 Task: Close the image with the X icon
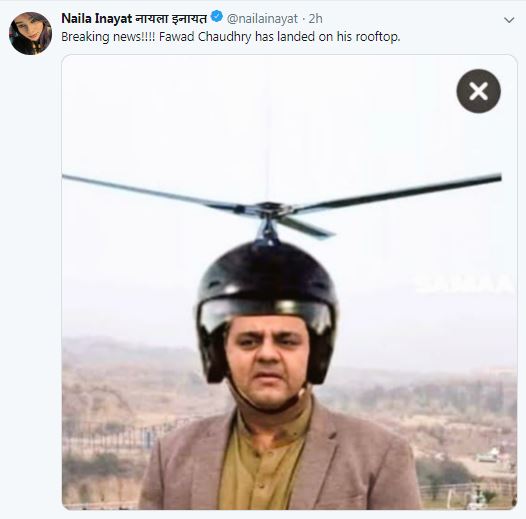[x=478, y=91]
